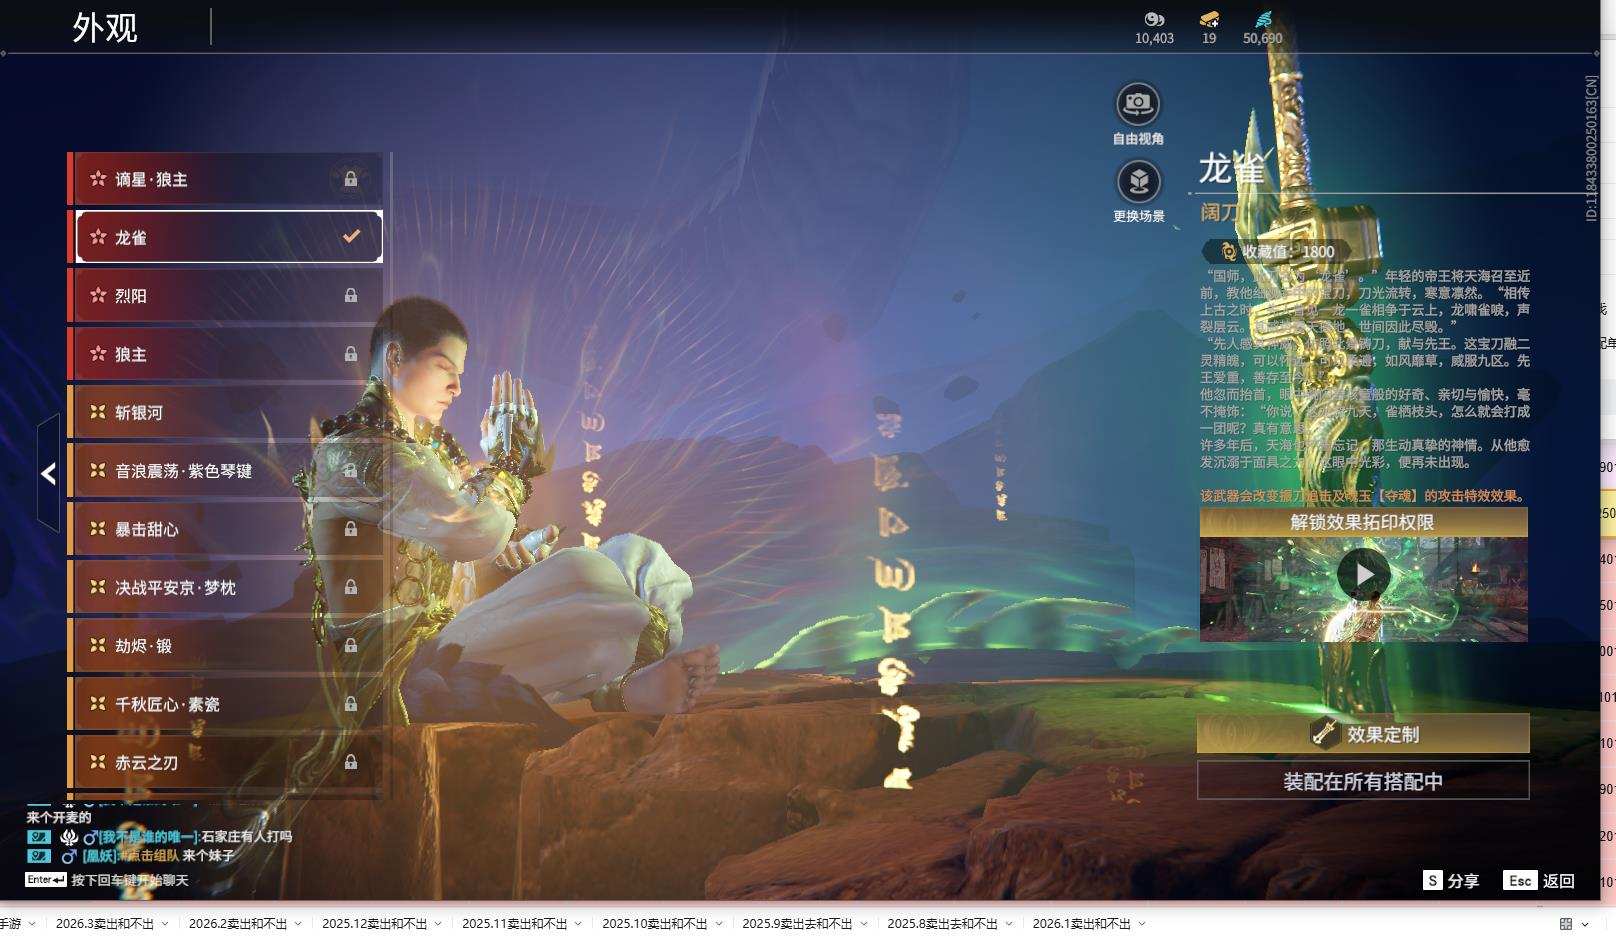
Task: Collapse the skin list with left arrow
Action: (48, 474)
